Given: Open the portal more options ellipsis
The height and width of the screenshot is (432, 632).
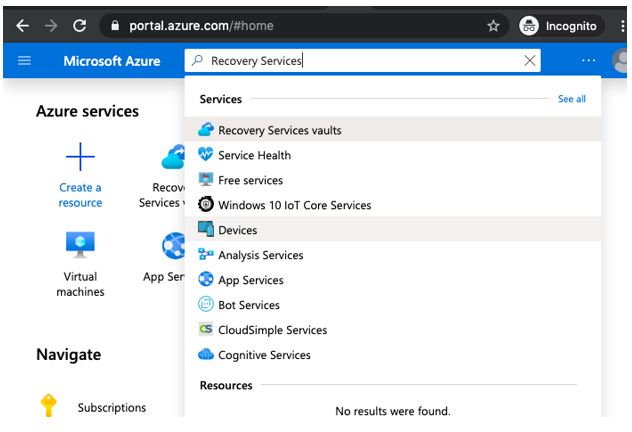Looking at the screenshot, I should click(x=588, y=61).
